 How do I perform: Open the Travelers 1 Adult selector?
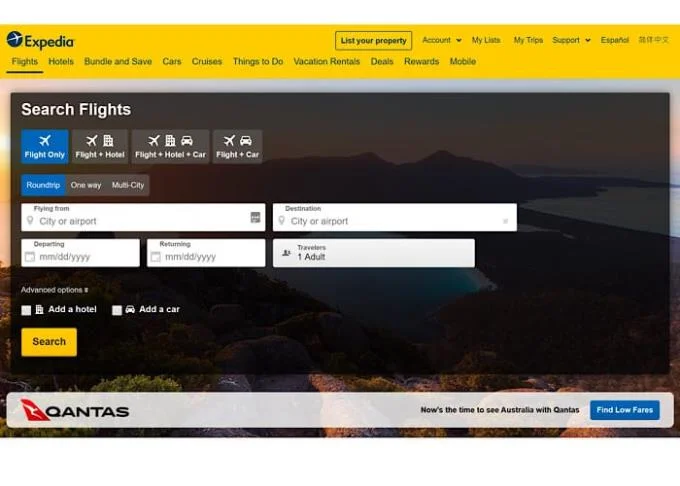click(x=374, y=253)
